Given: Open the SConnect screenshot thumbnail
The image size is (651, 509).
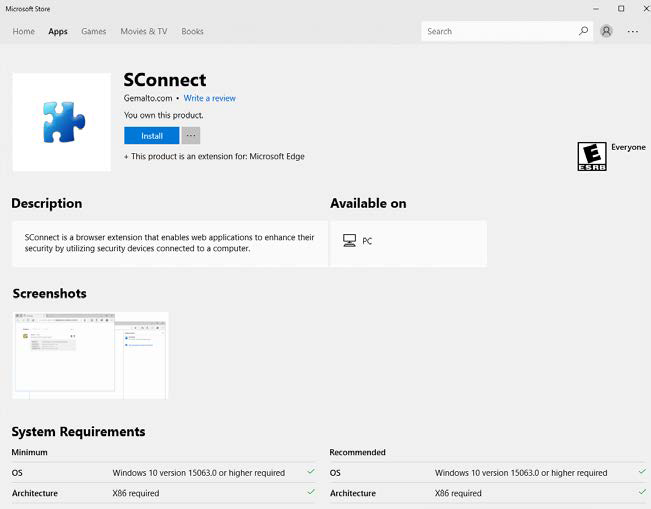Looking at the screenshot, I should tap(90, 355).
